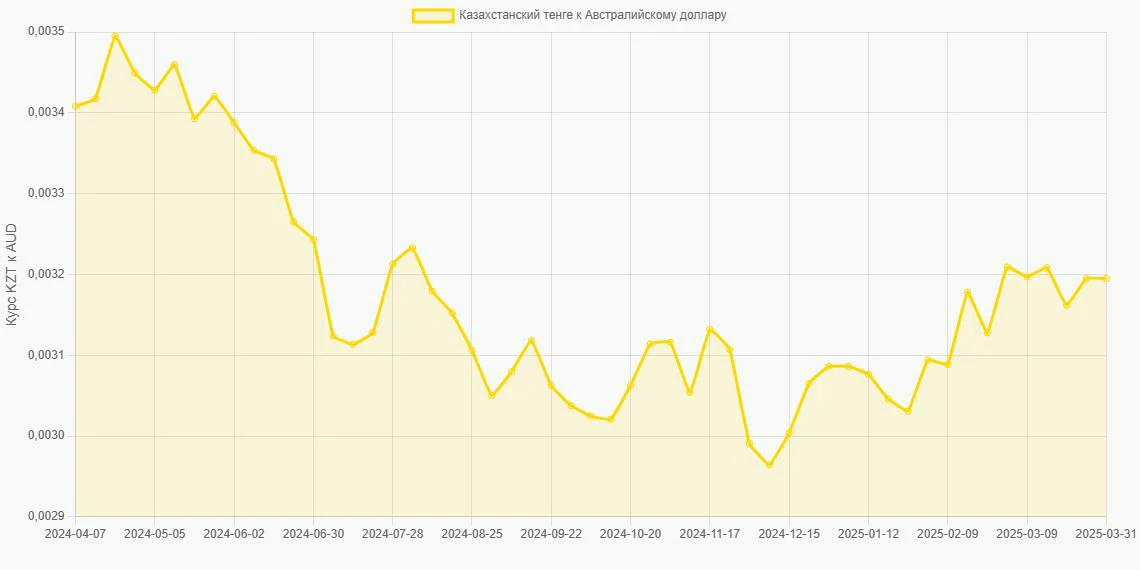Select the lowest data point of the chart
This screenshot has height=570, width=1140.
[x=769, y=465]
